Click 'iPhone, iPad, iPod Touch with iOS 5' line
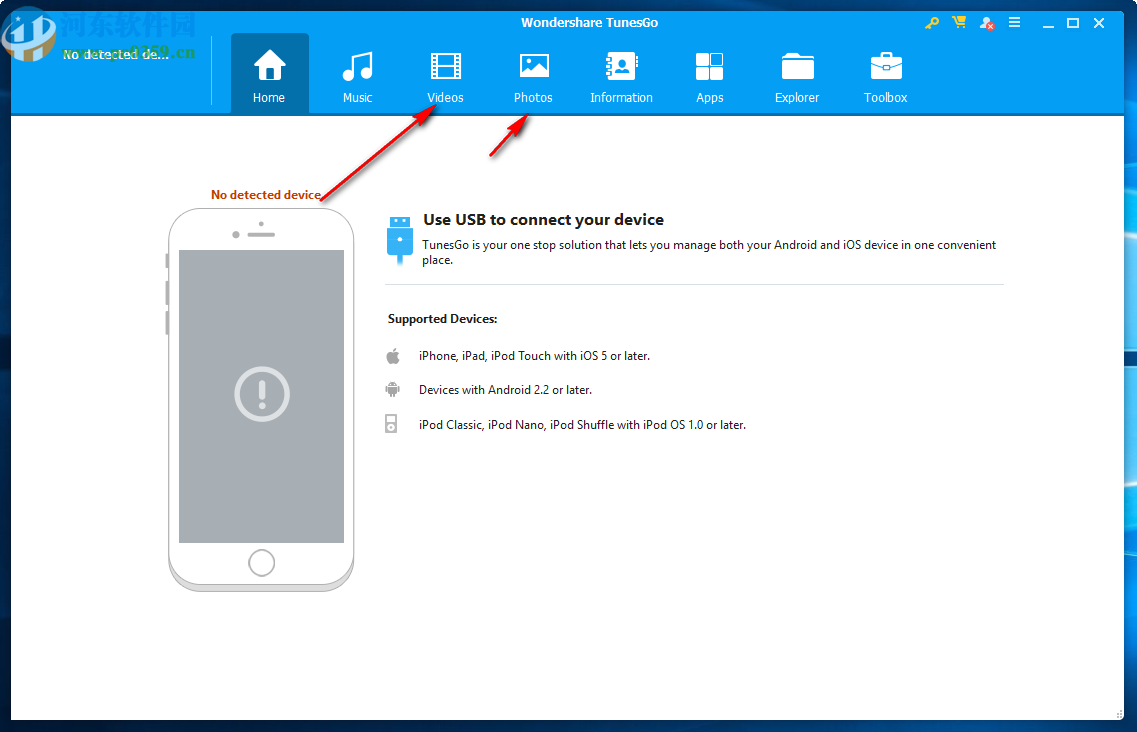This screenshot has height=732, width=1137. point(534,356)
